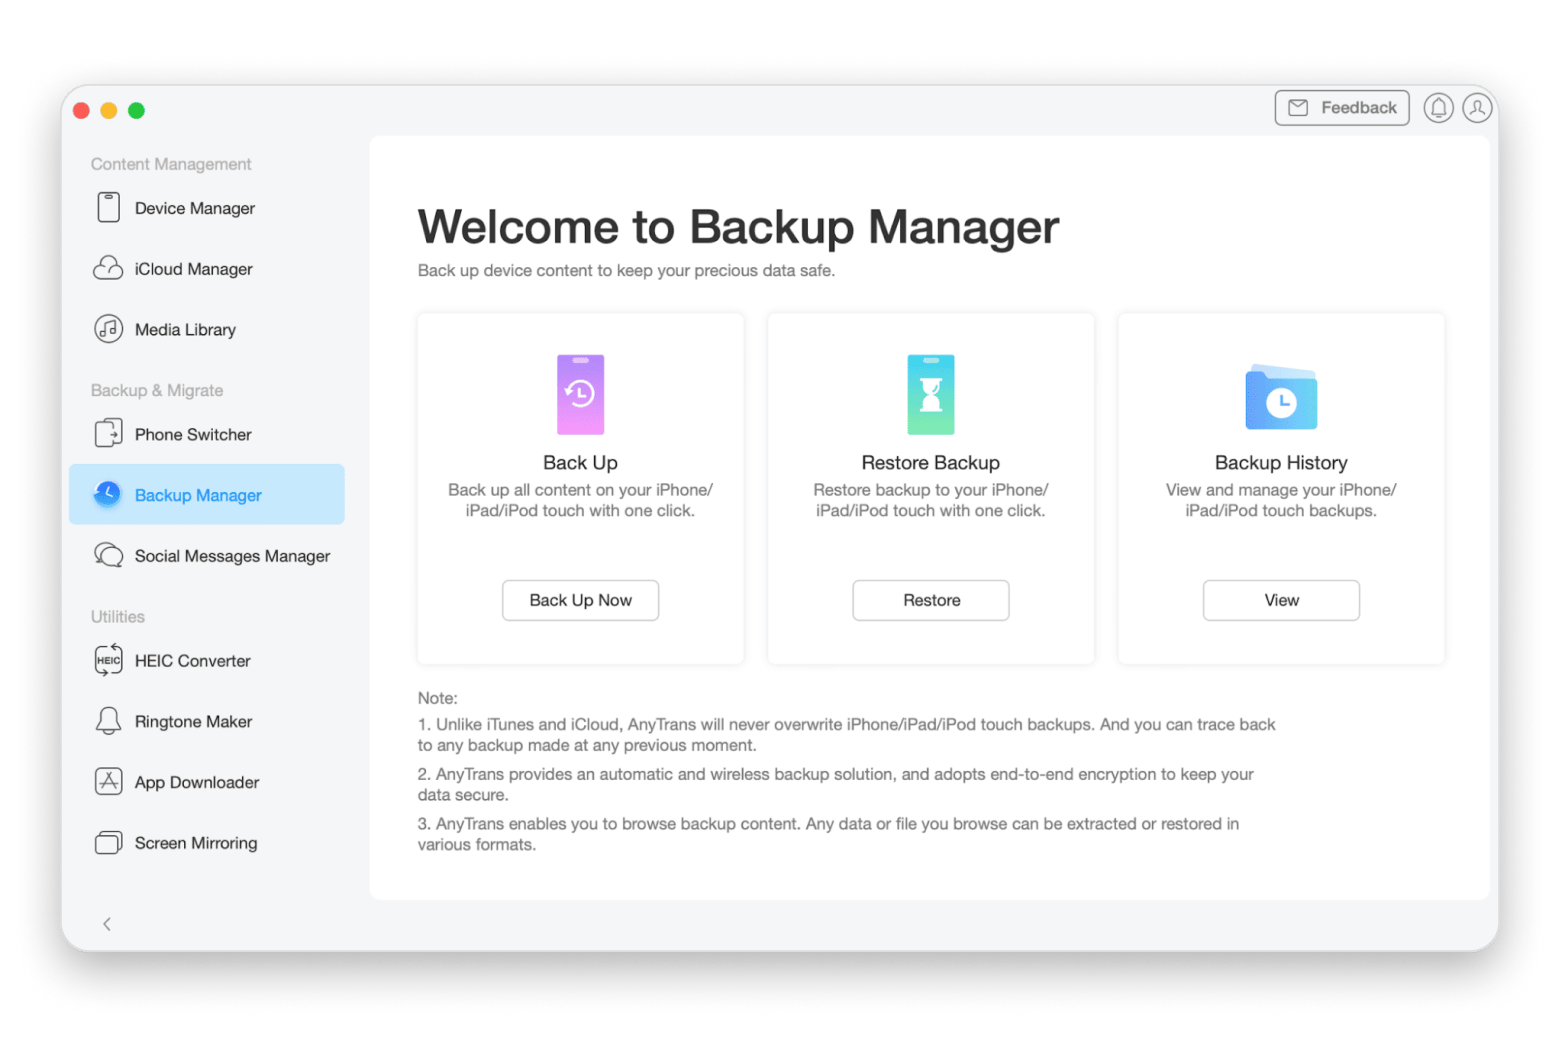
Task: Click the Ringtone Maker bell icon
Action: [x=108, y=721]
